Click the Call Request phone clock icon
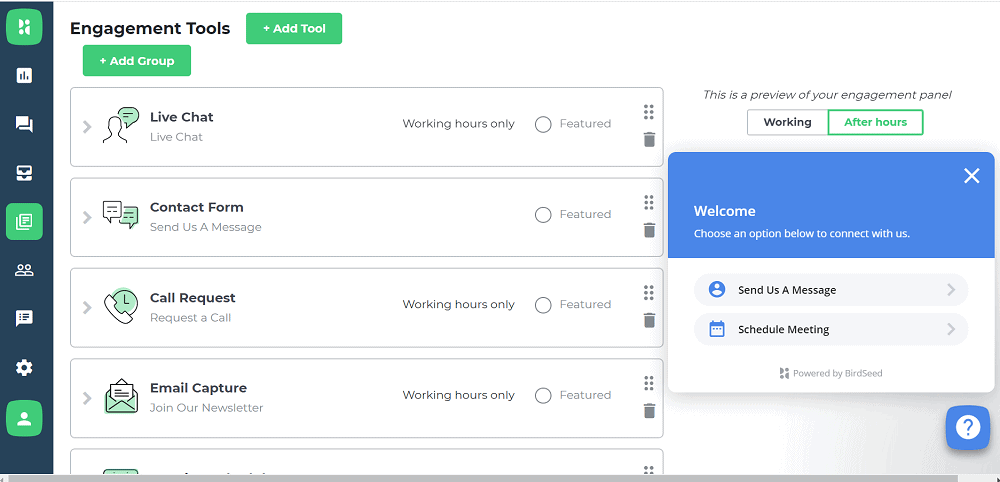Image resolution: width=1000 pixels, height=482 pixels. pos(121,306)
